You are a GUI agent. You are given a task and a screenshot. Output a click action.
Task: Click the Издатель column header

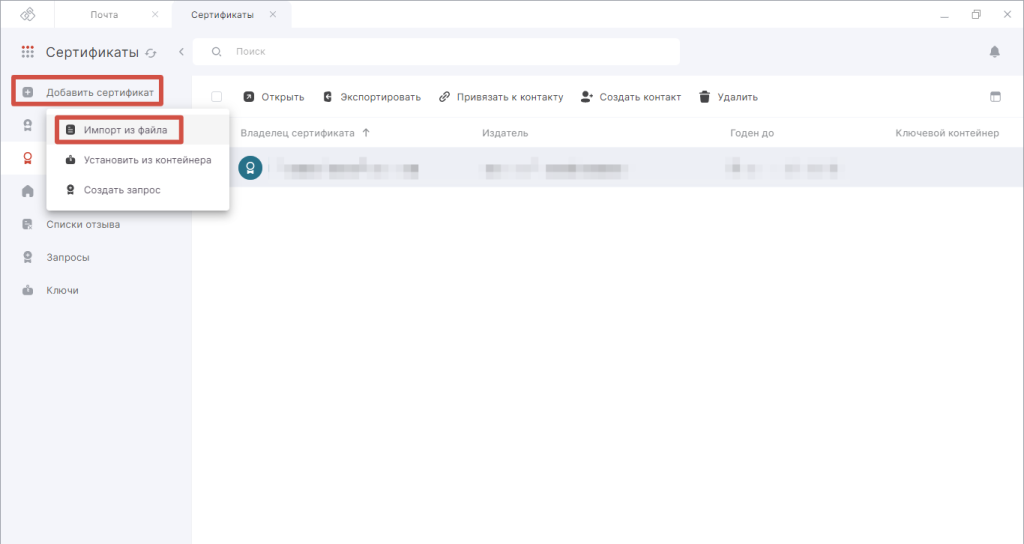click(x=505, y=133)
